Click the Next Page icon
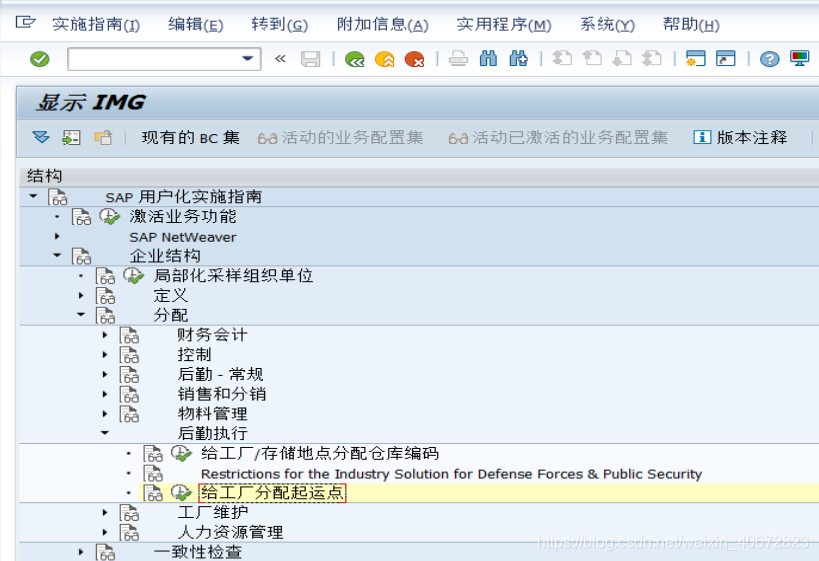Viewport: 819px width, 561px height. pyautogui.click(x=622, y=58)
